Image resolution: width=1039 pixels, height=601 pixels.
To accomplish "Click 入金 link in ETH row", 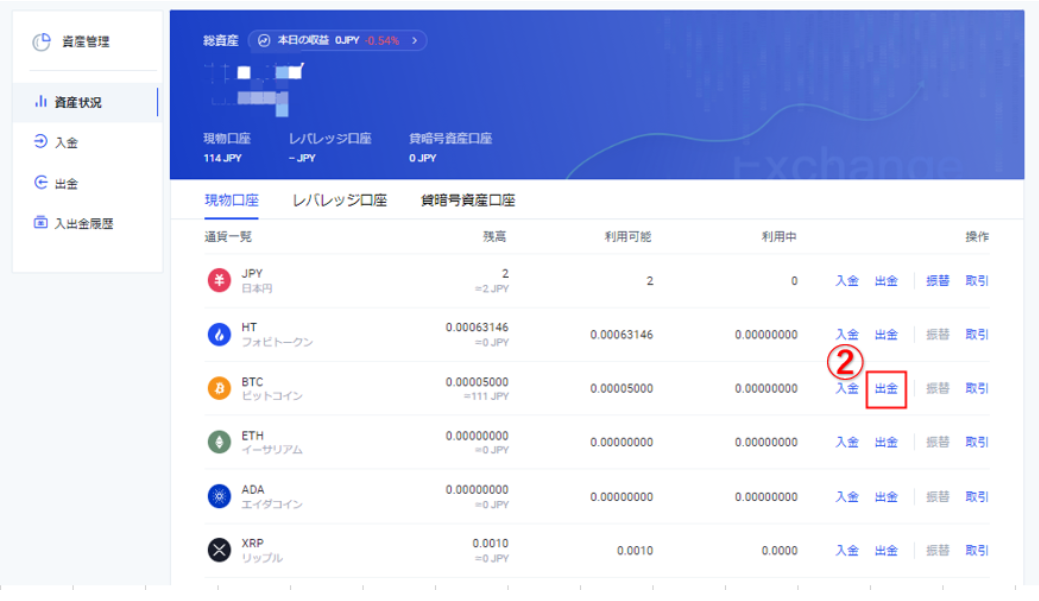I will click(x=847, y=442).
